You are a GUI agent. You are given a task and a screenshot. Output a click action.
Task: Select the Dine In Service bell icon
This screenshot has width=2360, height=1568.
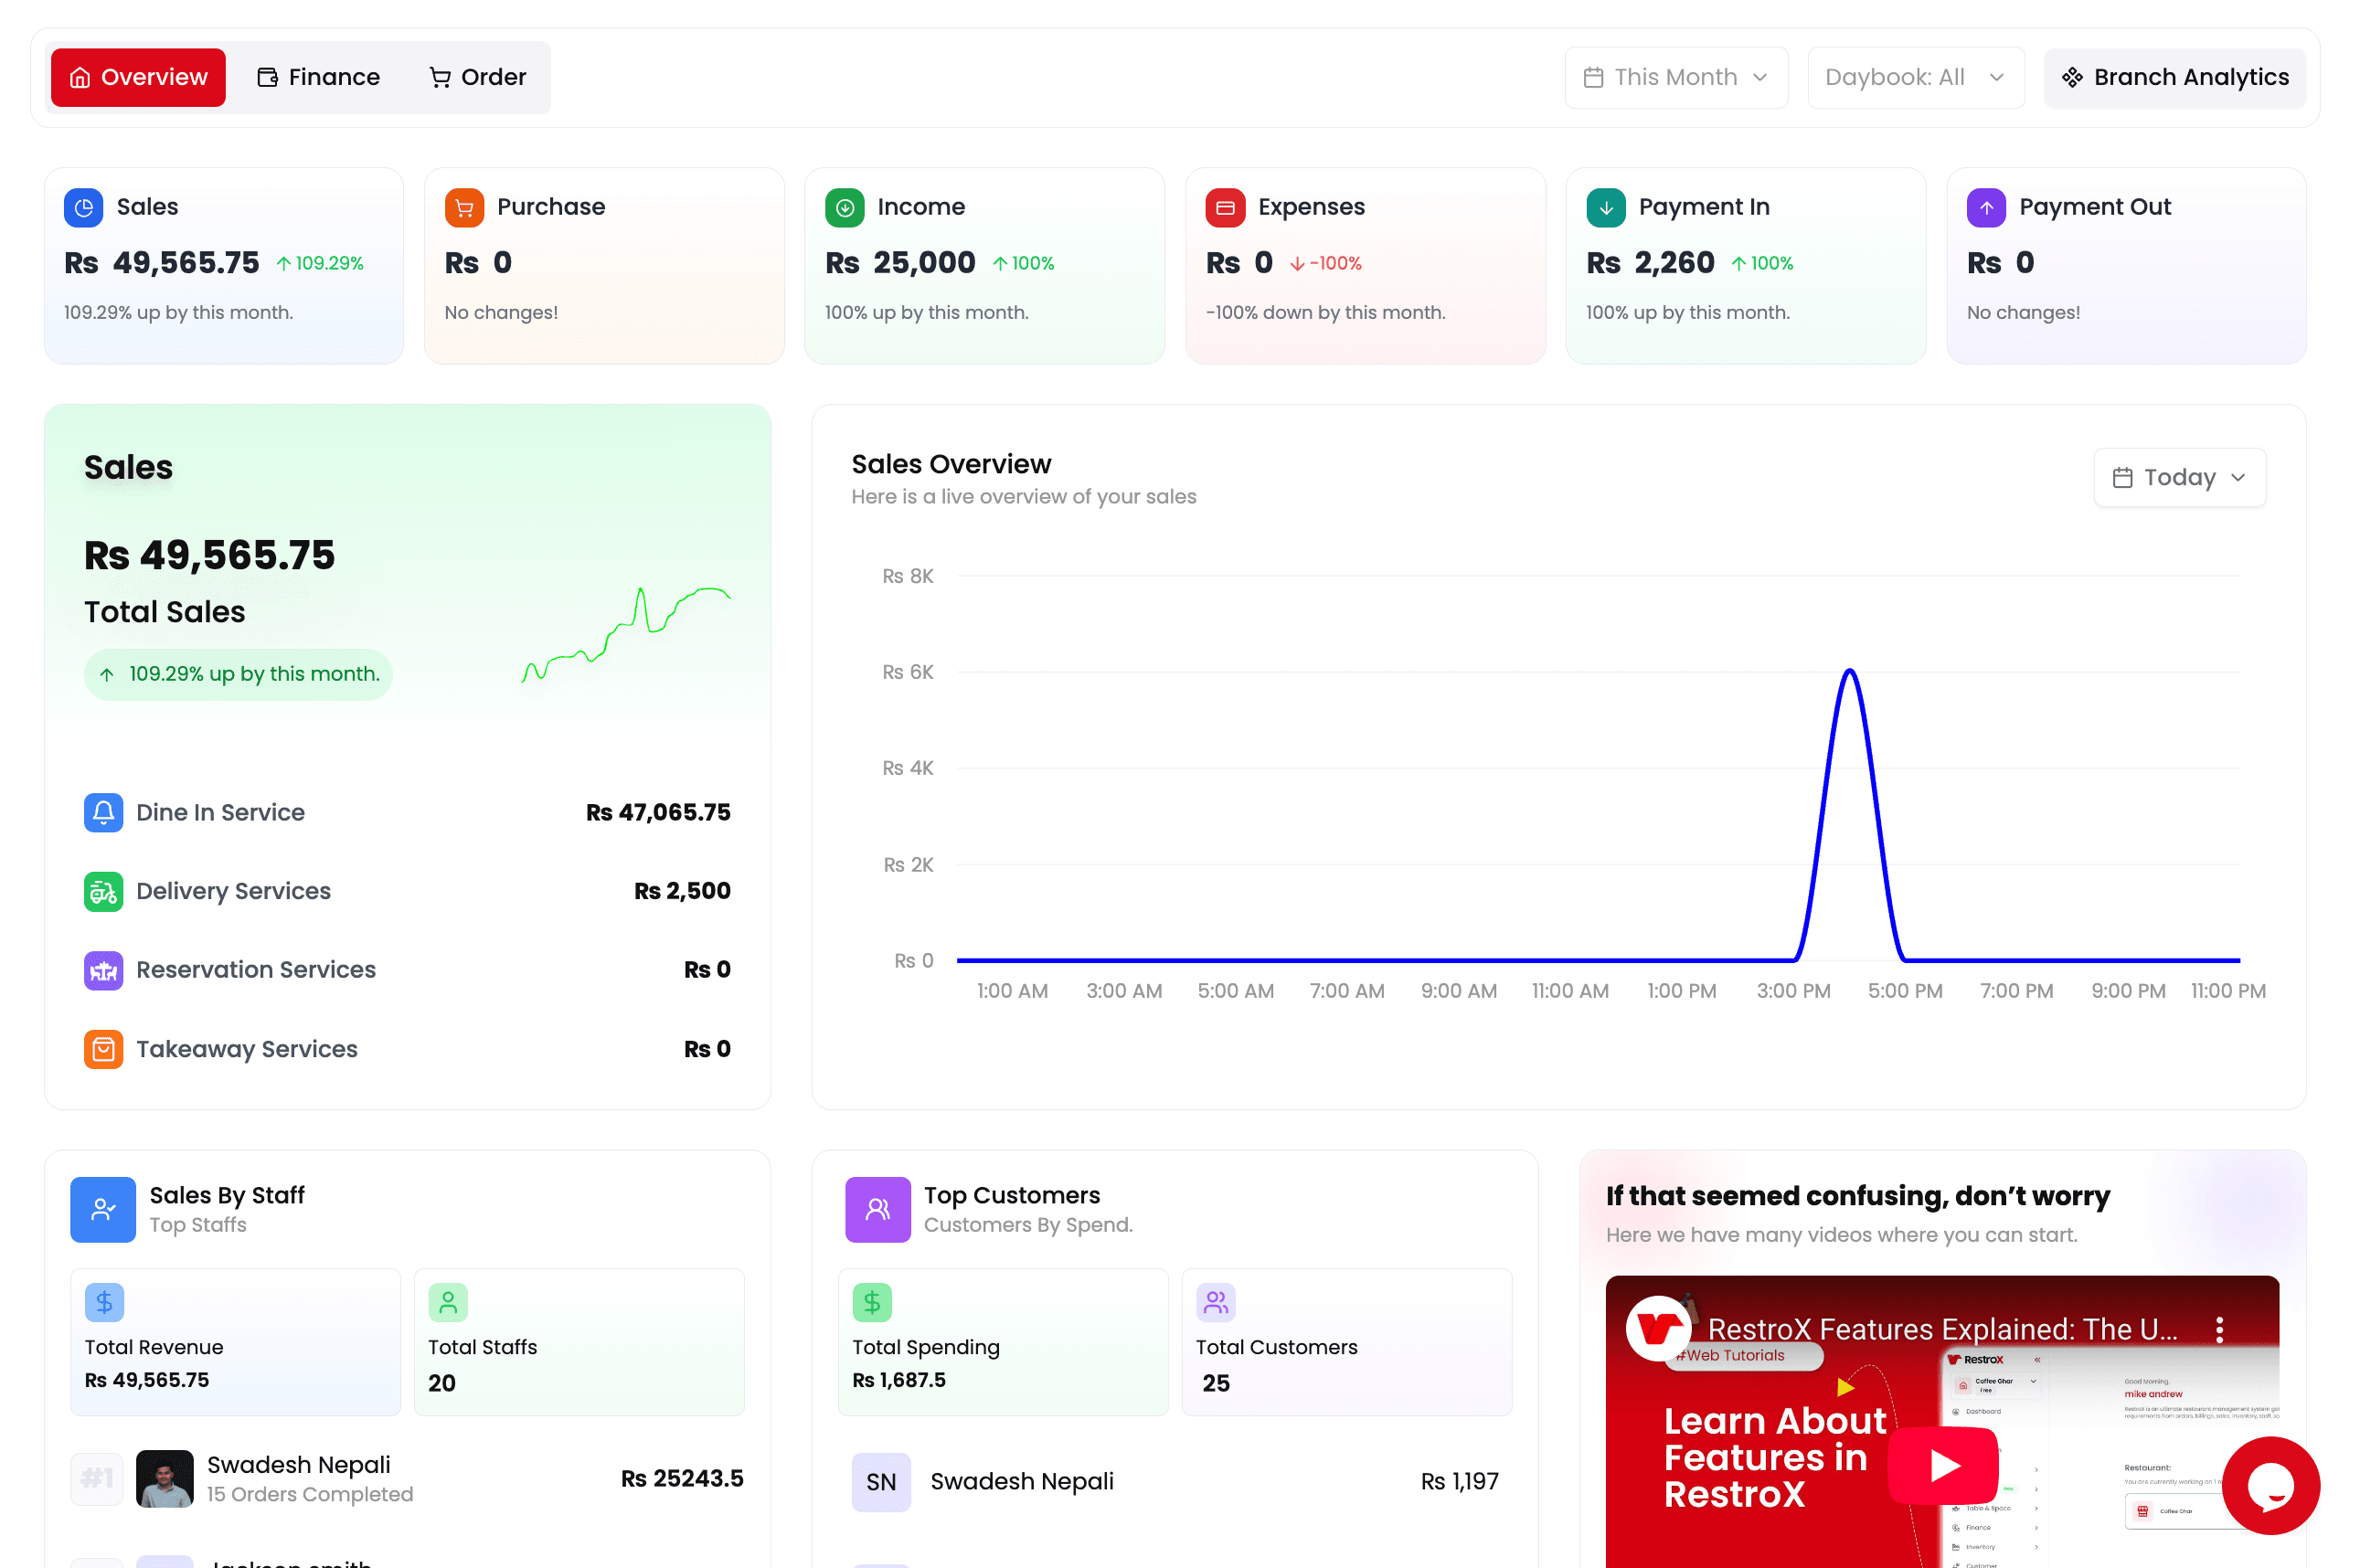[103, 812]
